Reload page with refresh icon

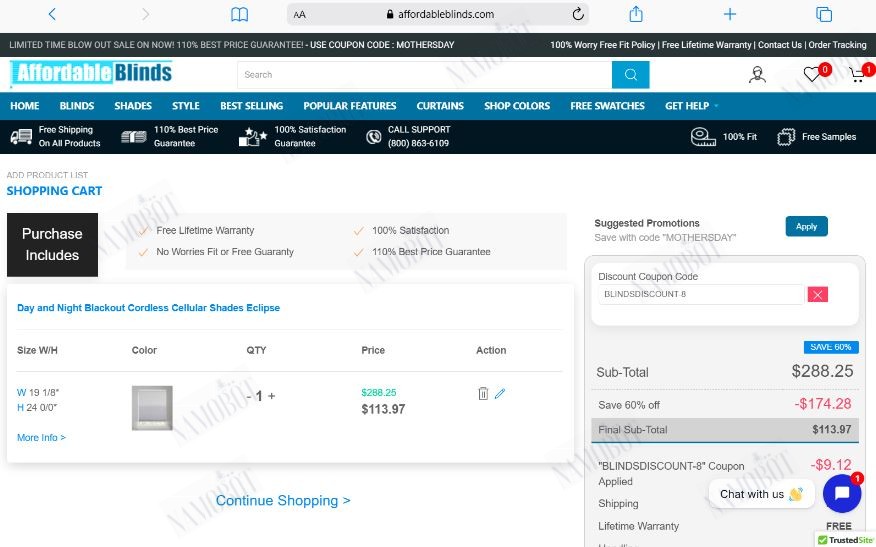[x=578, y=15]
